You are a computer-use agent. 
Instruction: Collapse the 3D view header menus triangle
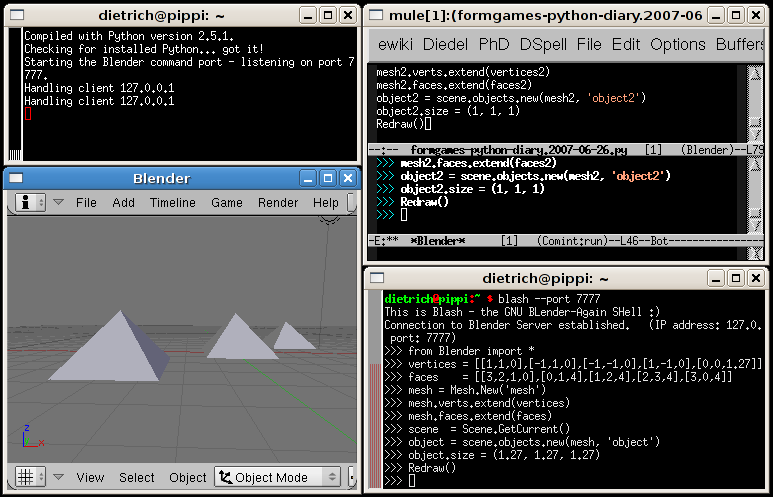58,477
